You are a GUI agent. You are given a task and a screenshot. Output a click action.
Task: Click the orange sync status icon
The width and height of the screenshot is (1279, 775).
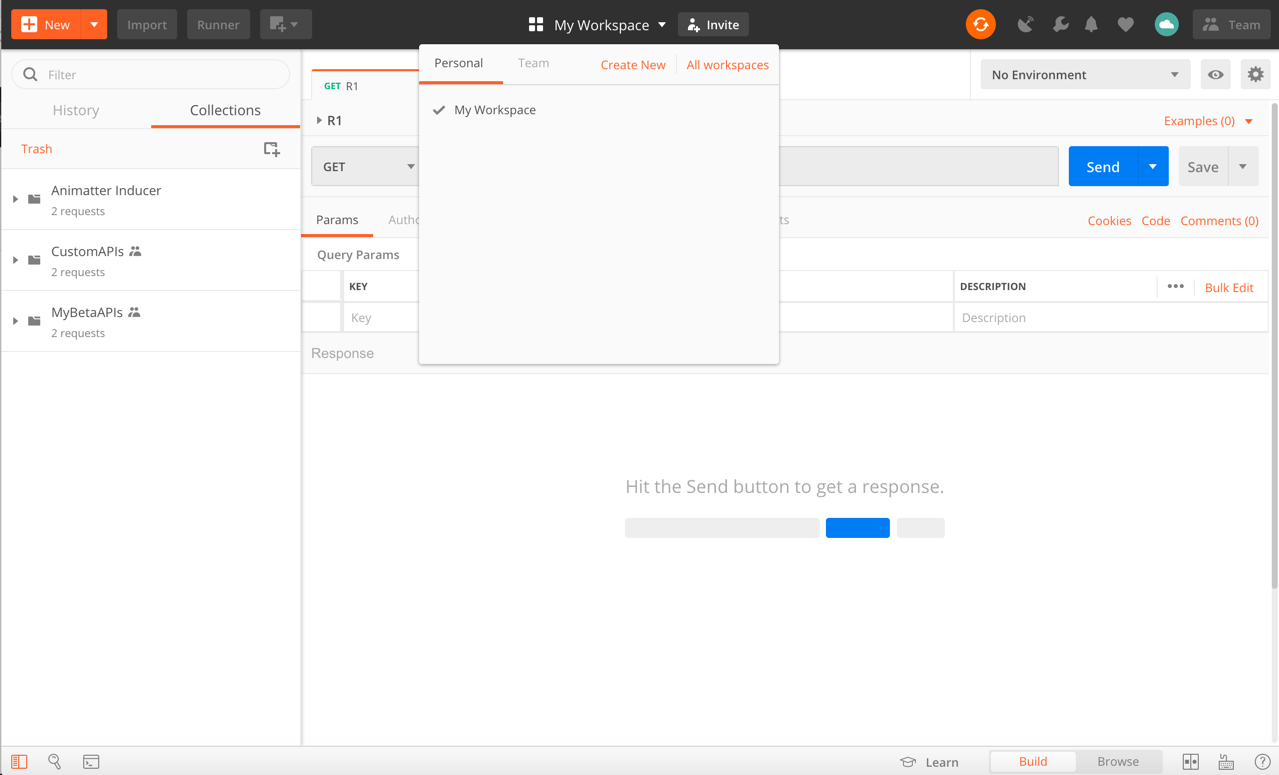click(x=980, y=25)
